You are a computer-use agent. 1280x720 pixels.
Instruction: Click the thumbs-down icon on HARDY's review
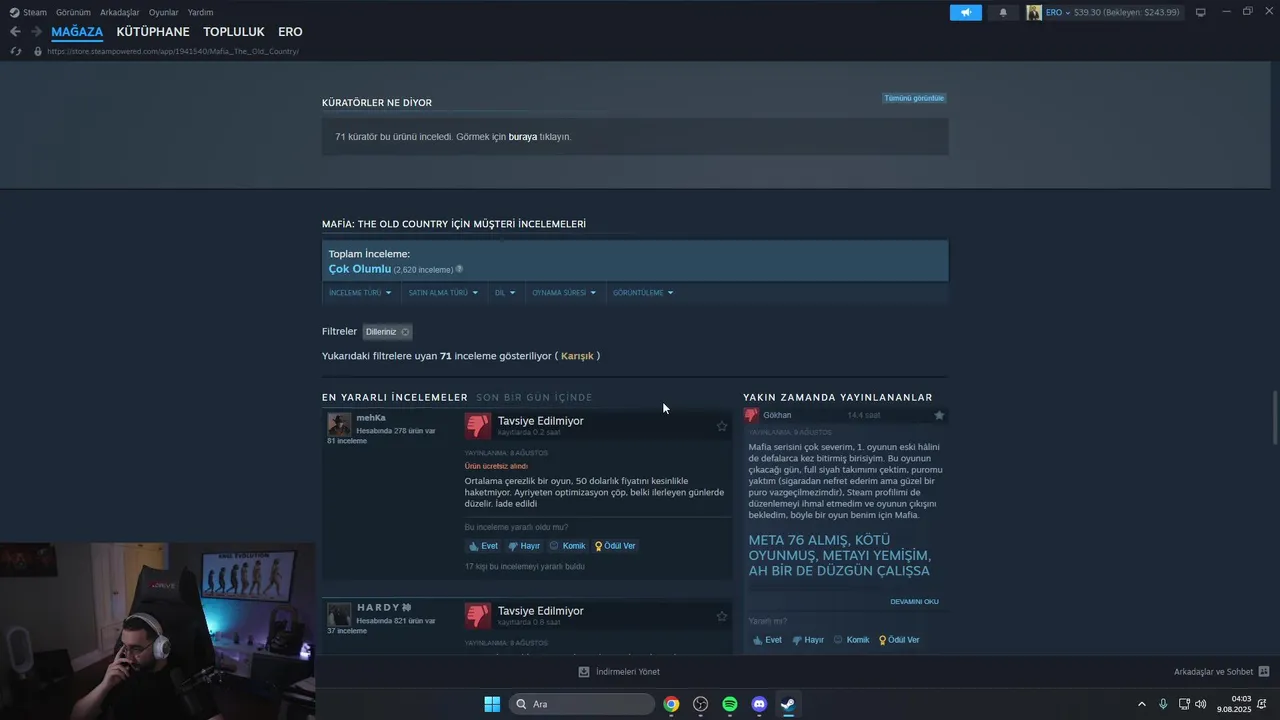pos(477,616)
